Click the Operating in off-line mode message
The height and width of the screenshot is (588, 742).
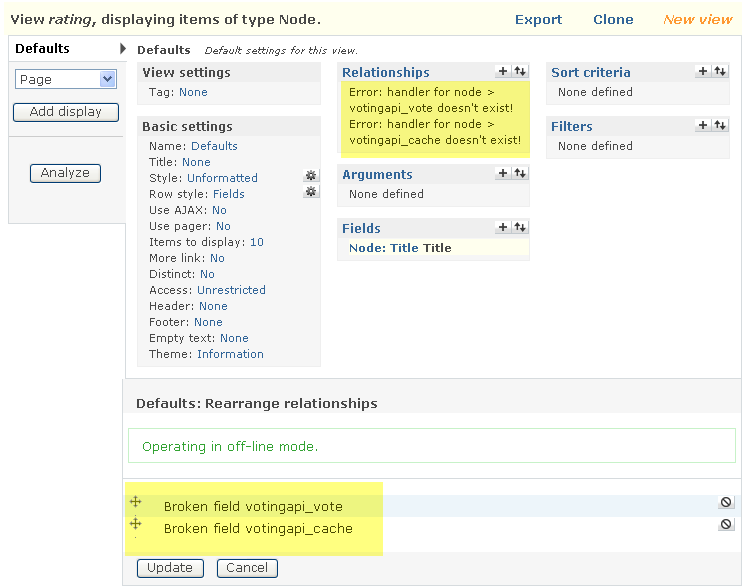tap(230, 447)
